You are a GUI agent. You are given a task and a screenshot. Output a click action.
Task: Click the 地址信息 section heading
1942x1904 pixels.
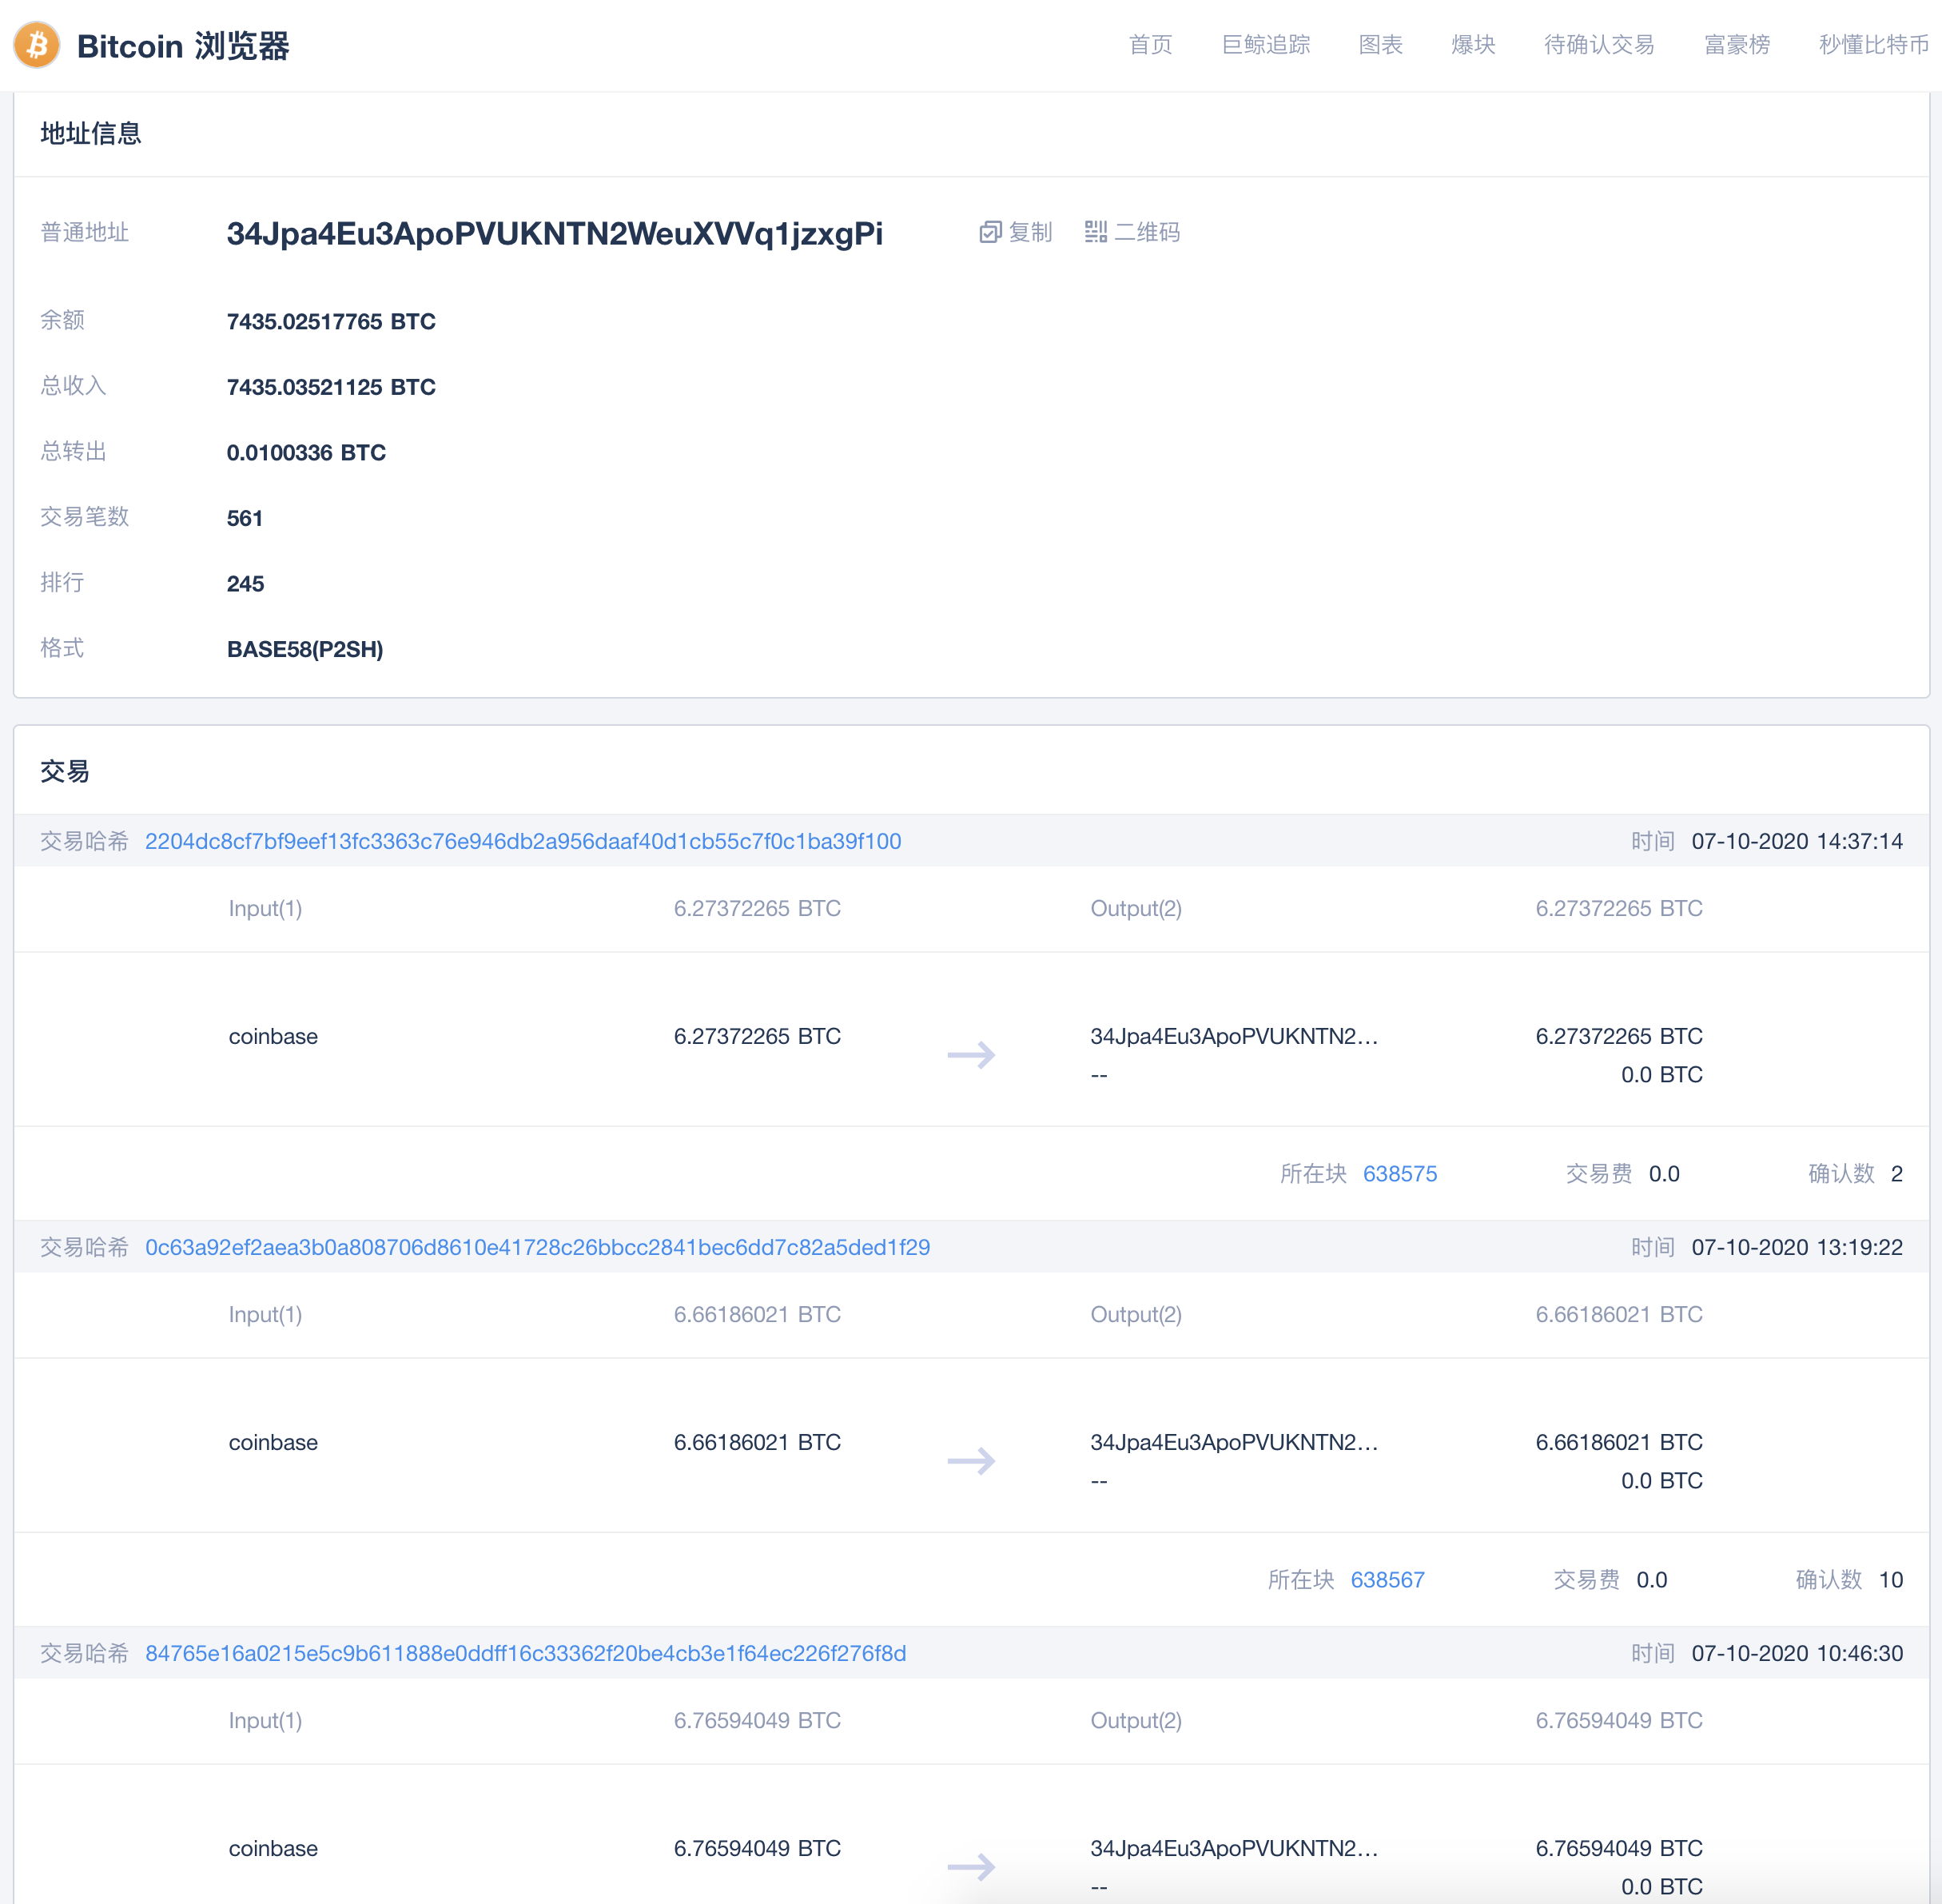[x=91, y=133]
